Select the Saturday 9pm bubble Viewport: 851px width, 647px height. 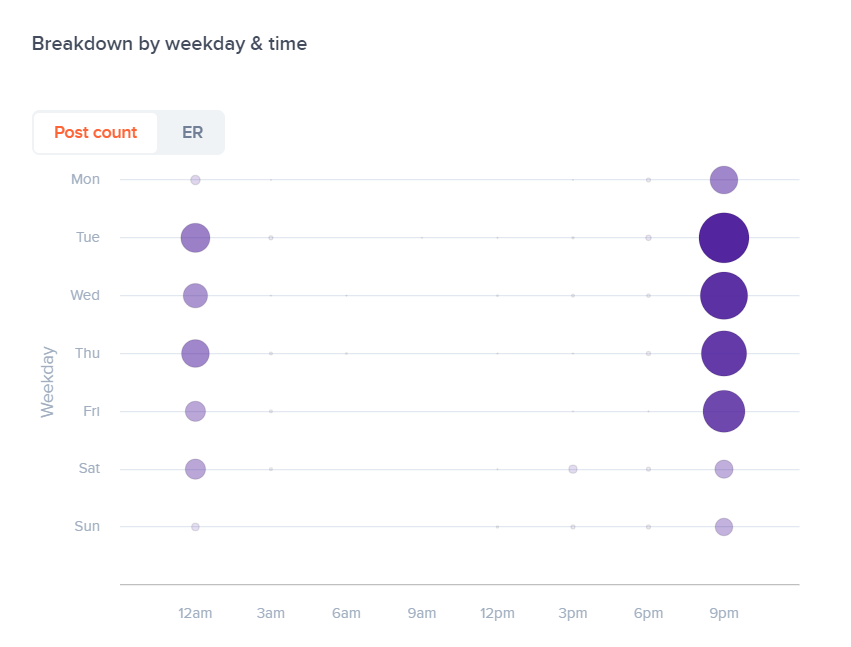724,469
